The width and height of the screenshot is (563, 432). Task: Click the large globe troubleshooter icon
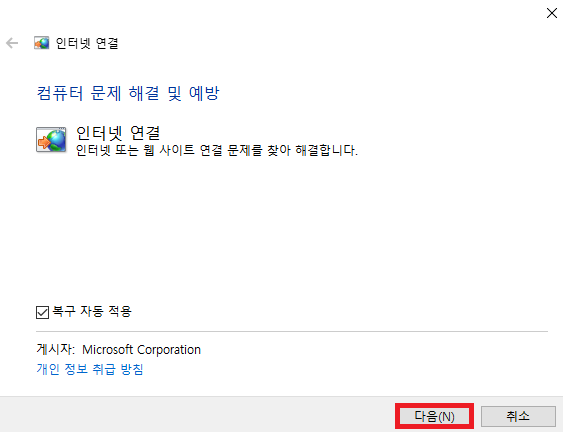[x=51, y=140]
